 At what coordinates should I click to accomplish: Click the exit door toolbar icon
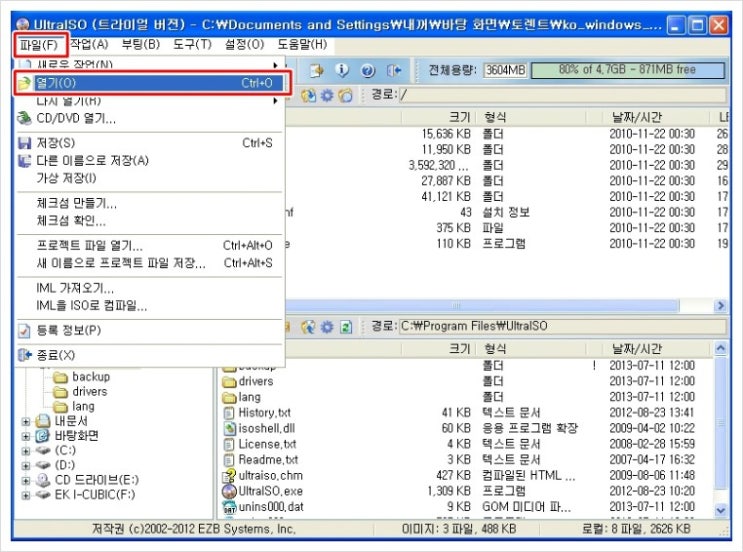pyautogui.click(x=394, y=71)
